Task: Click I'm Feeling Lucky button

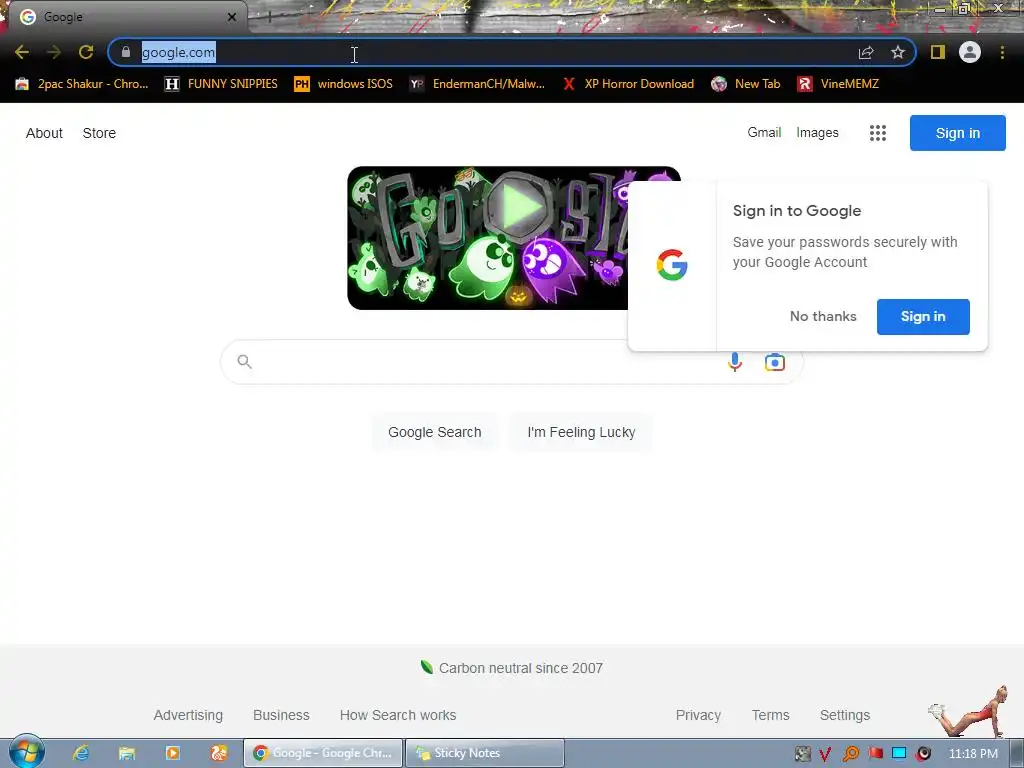Action: click(581, 432)
